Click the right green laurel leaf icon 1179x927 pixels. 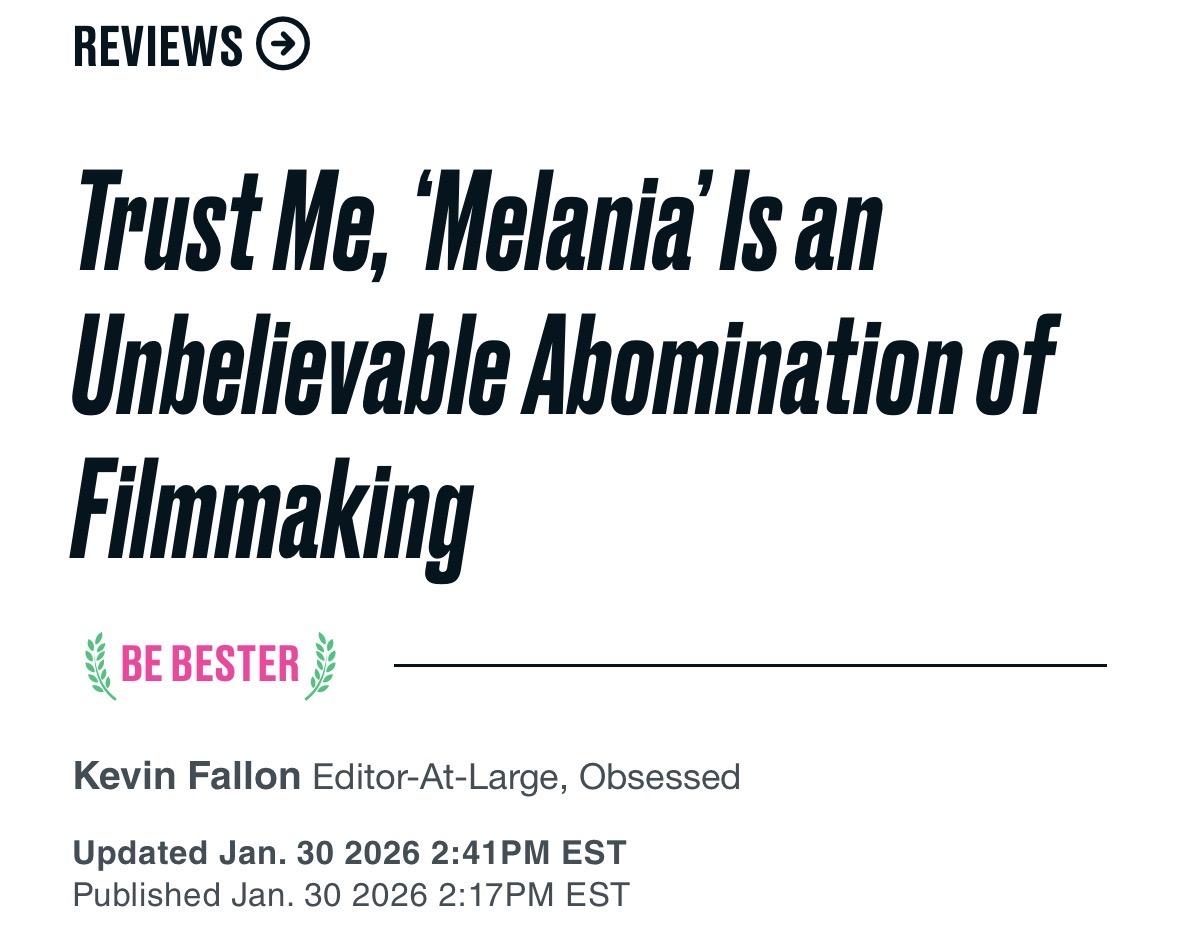[x=321, y=665]
